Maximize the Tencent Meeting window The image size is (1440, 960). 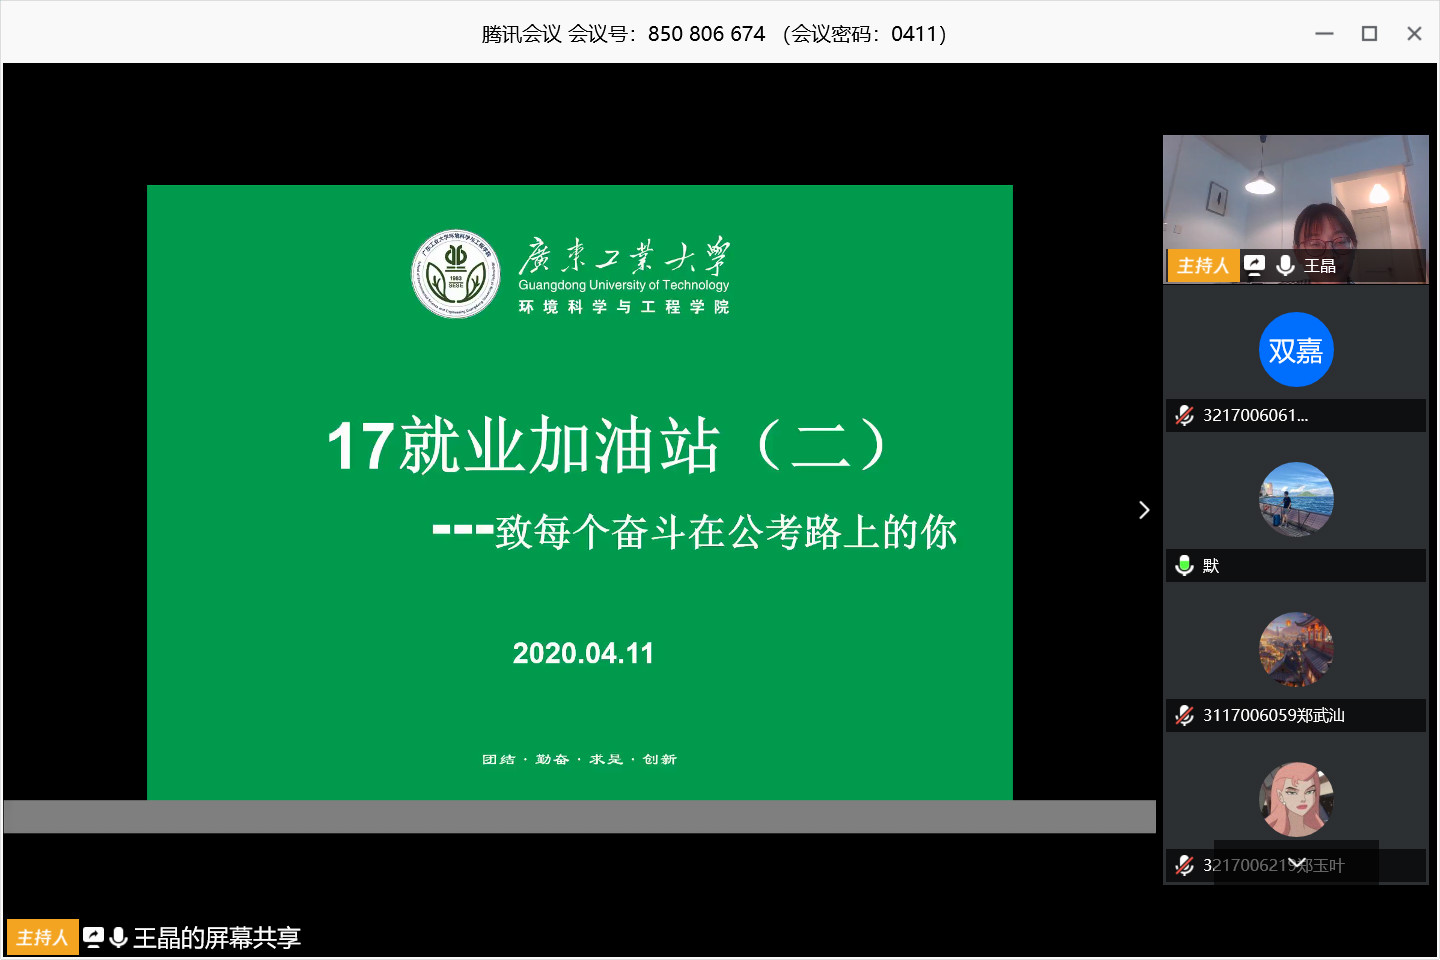tap(1370, 33)
